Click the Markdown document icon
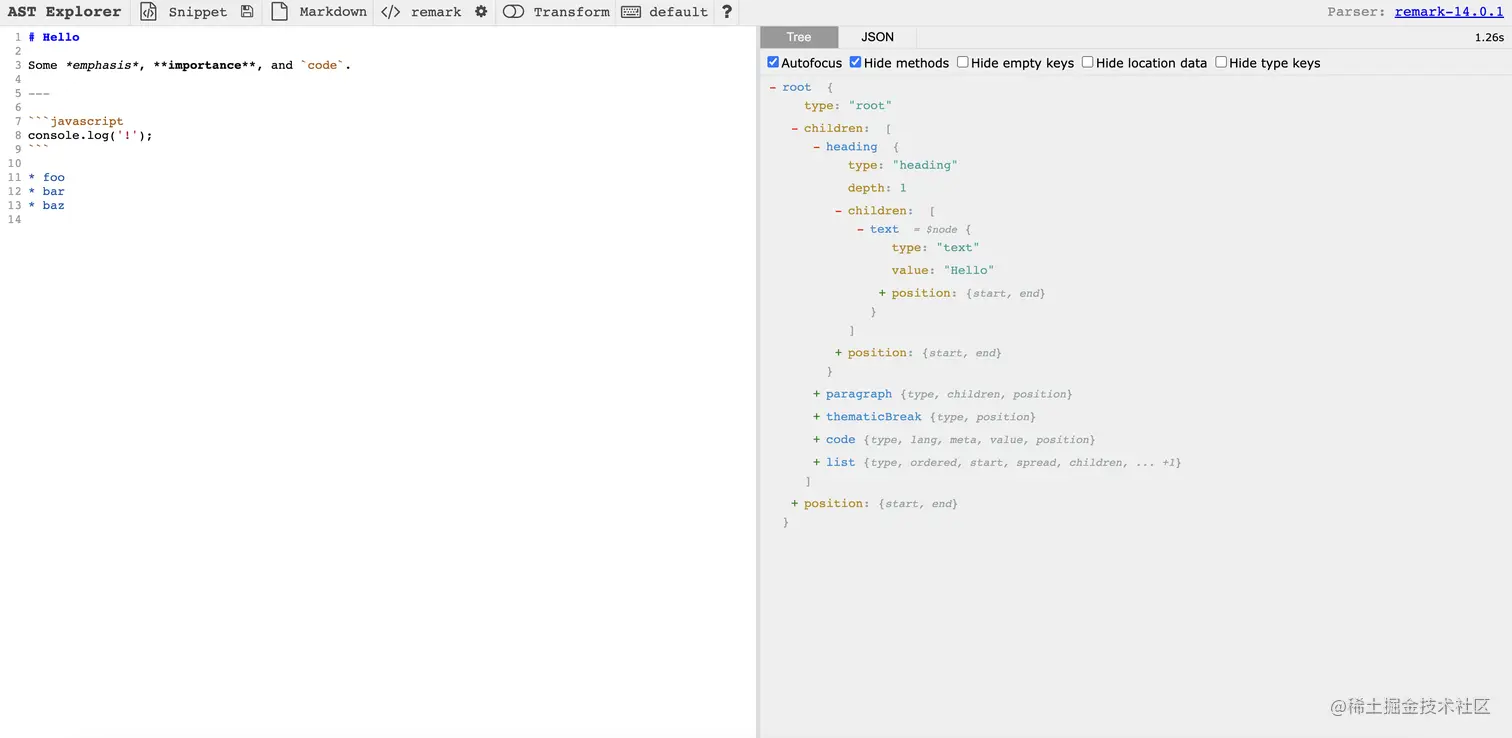This screenshot has width=1512, height=738. tap(280, 12)
